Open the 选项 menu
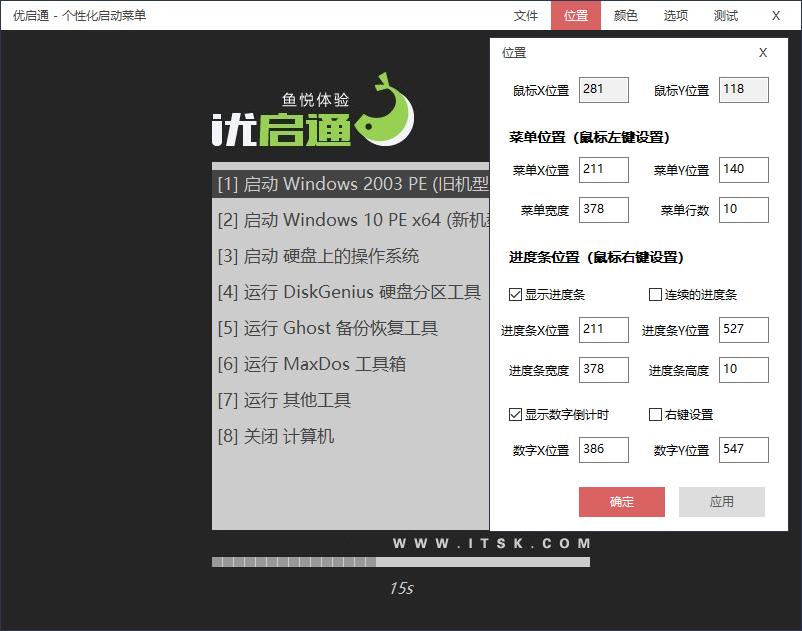802x631 pixels. click(674, 15)
